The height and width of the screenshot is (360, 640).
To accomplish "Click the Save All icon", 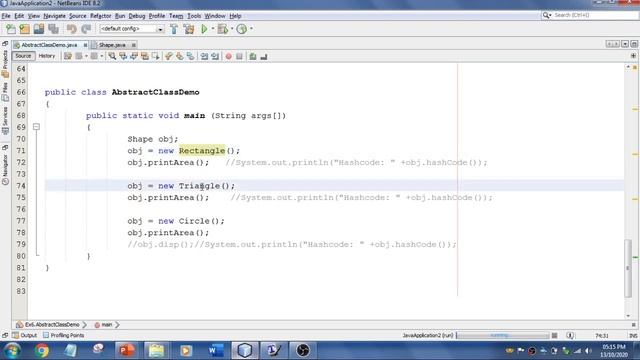I will click(x=53, y=29).
